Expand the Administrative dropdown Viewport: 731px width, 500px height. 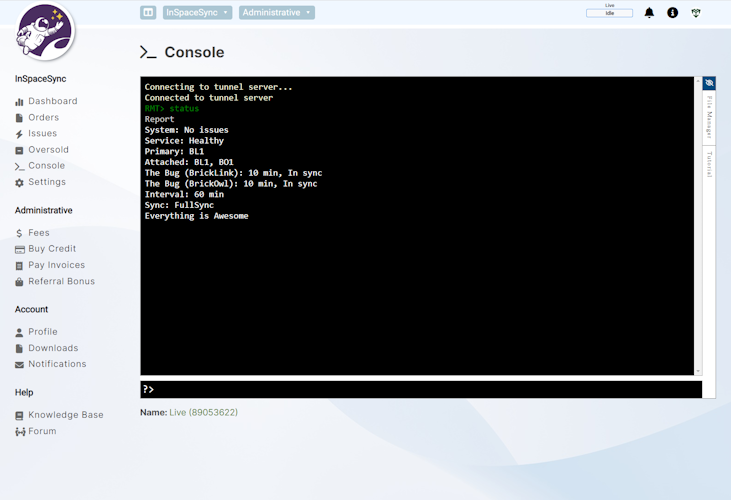tap(276, 13)
